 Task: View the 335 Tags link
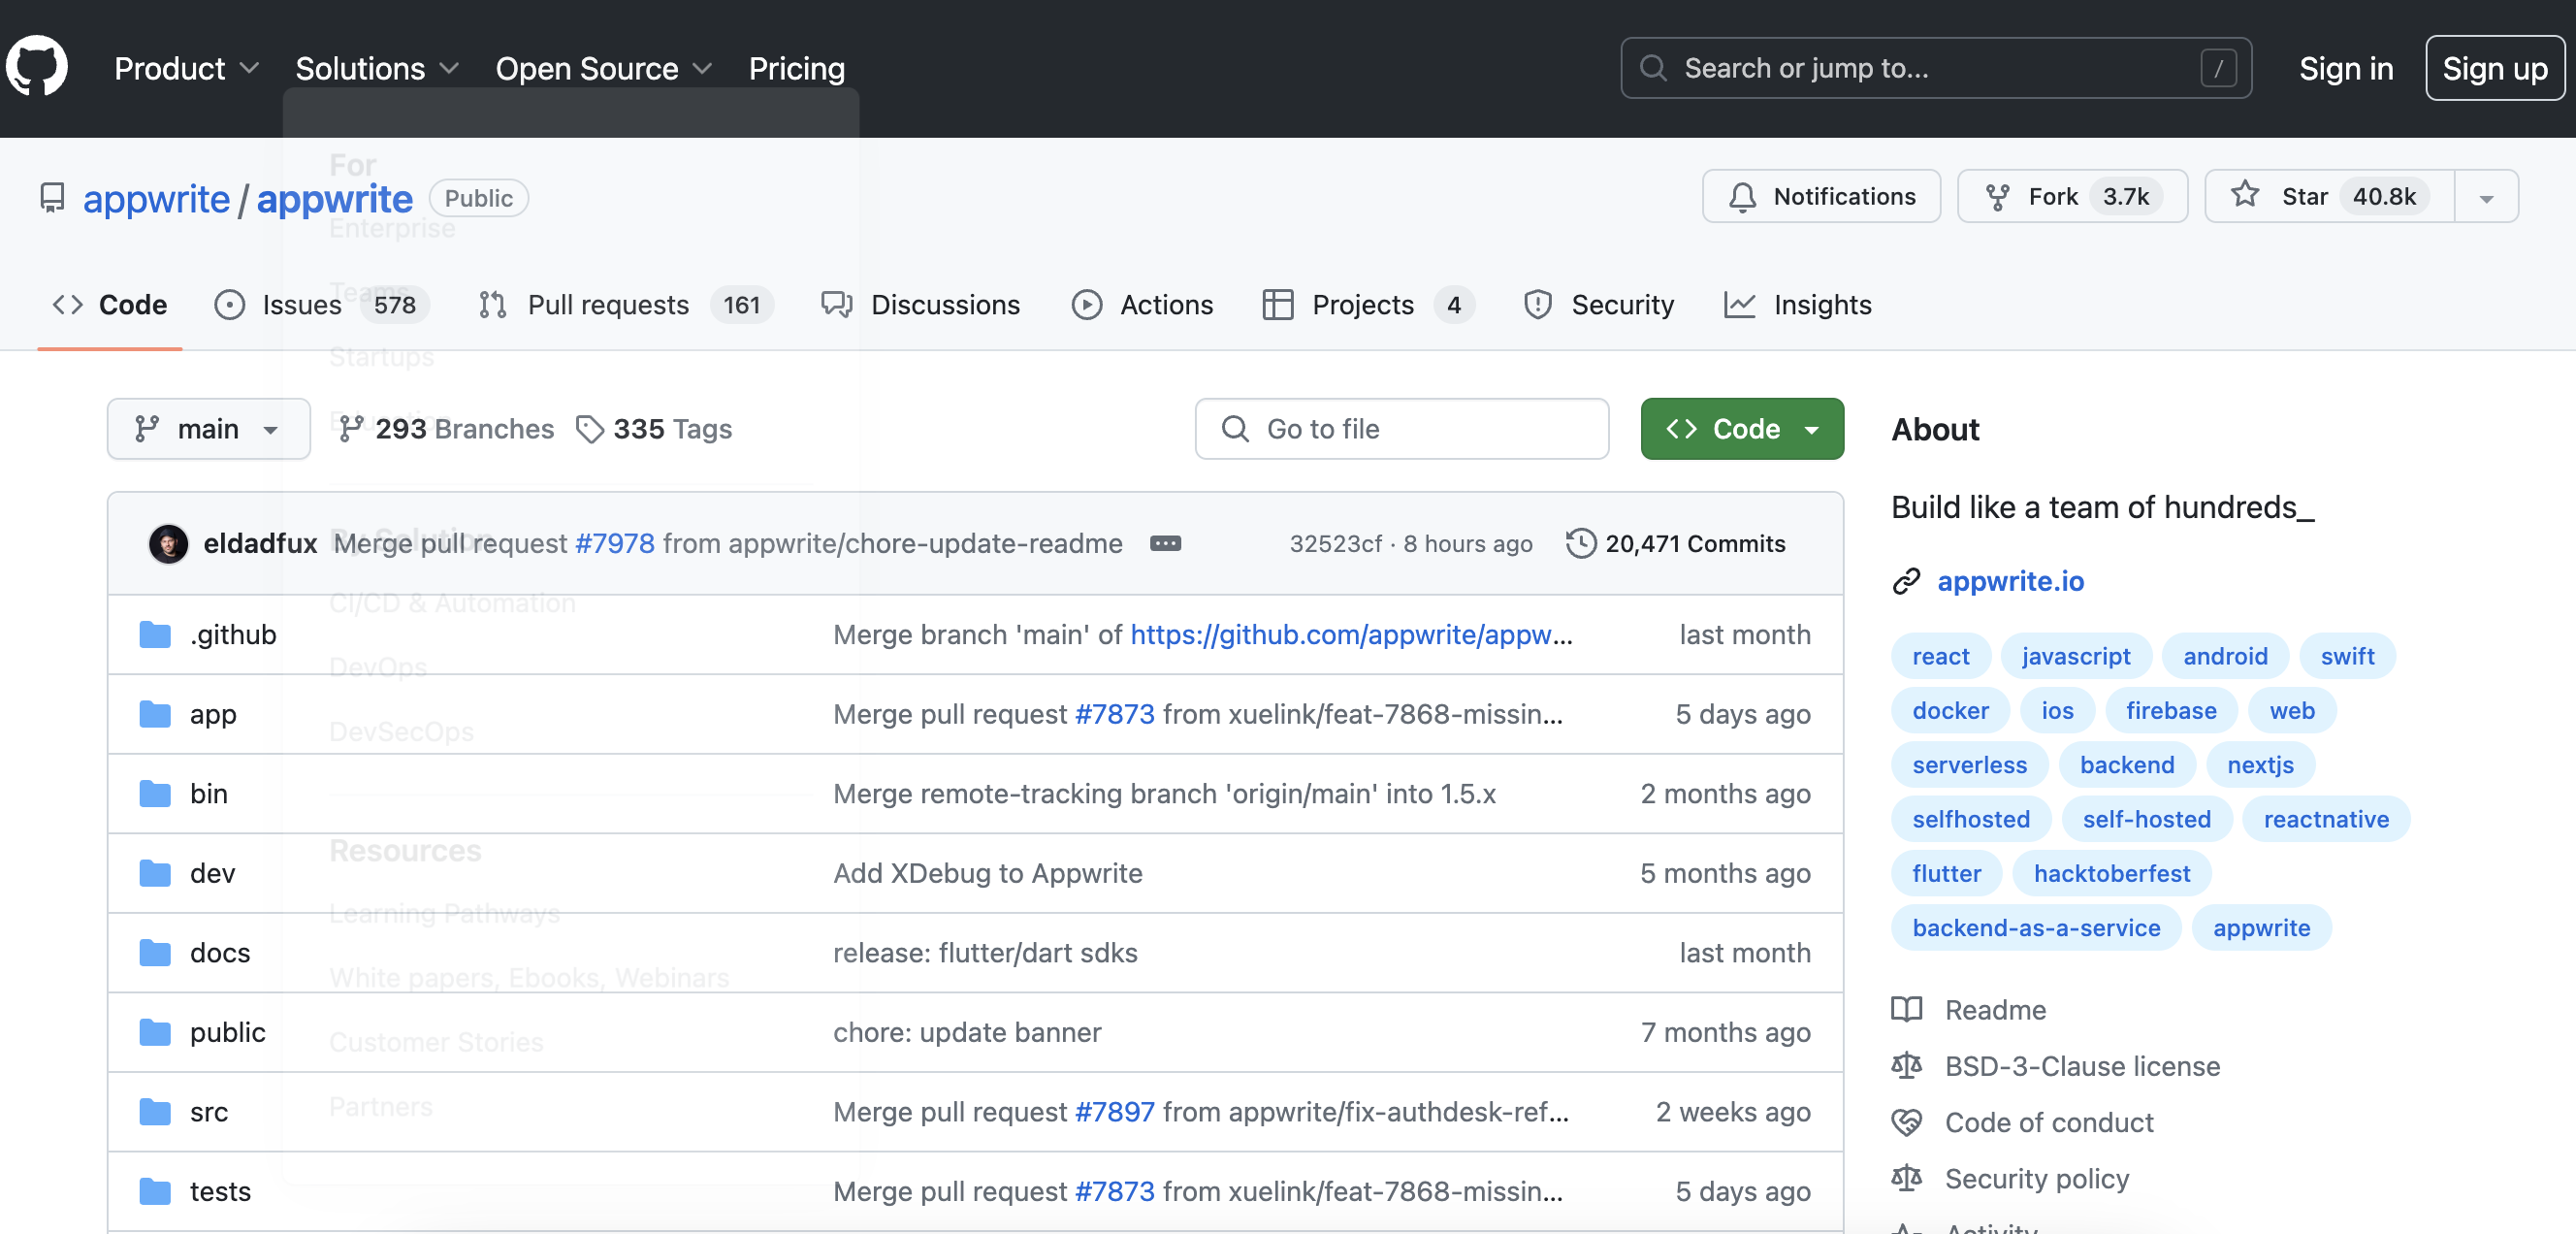click(x=654, y=428)
